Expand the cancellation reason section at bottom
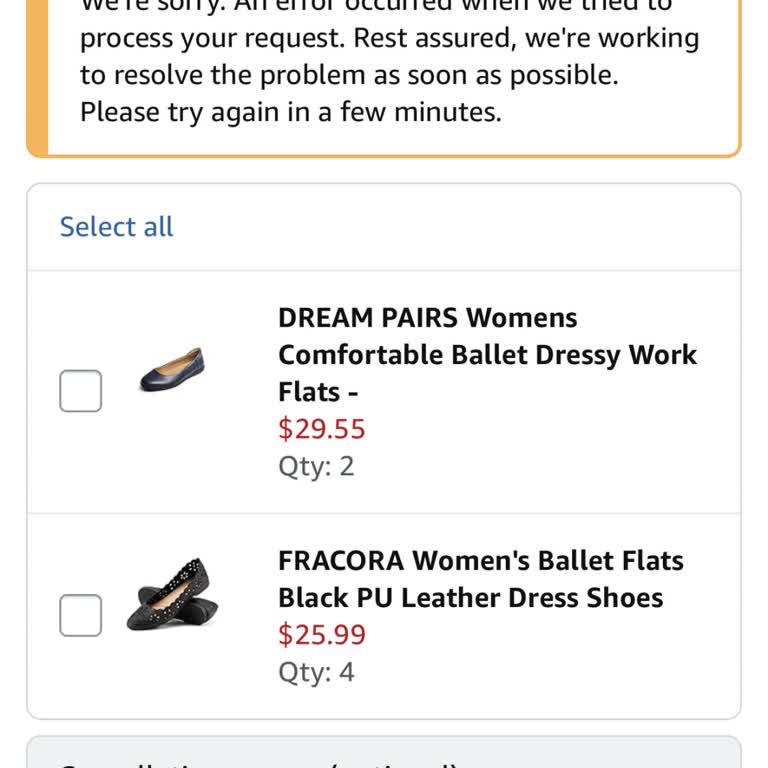768x768 pixels. 384,756
